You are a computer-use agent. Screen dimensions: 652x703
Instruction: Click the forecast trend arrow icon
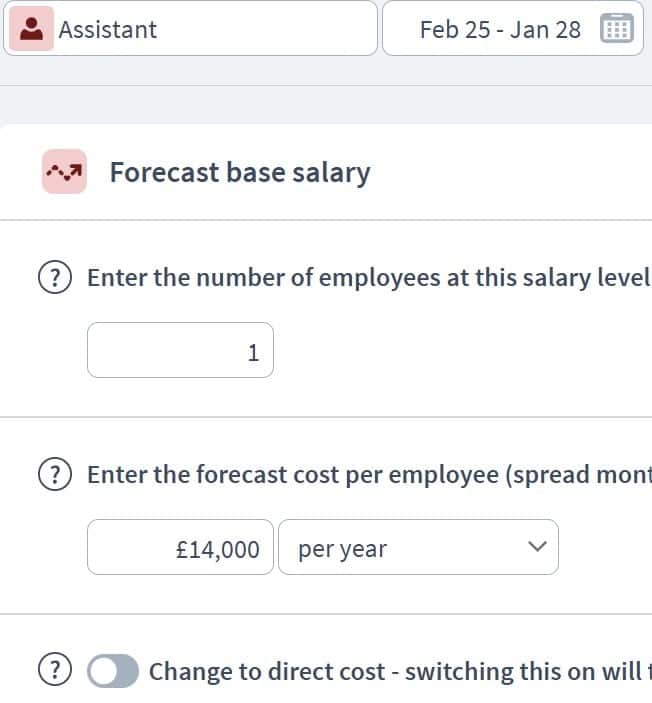[64, 172]
